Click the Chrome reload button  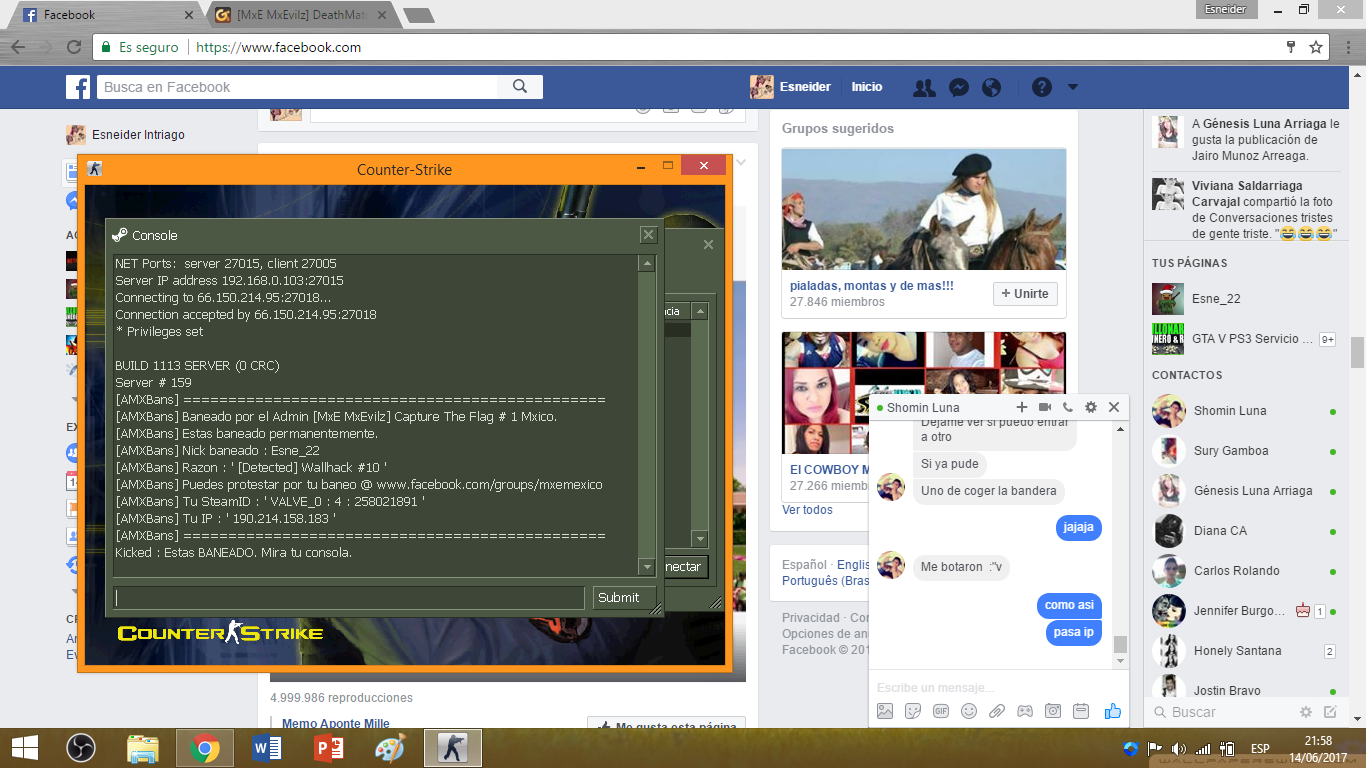[74, 47]
